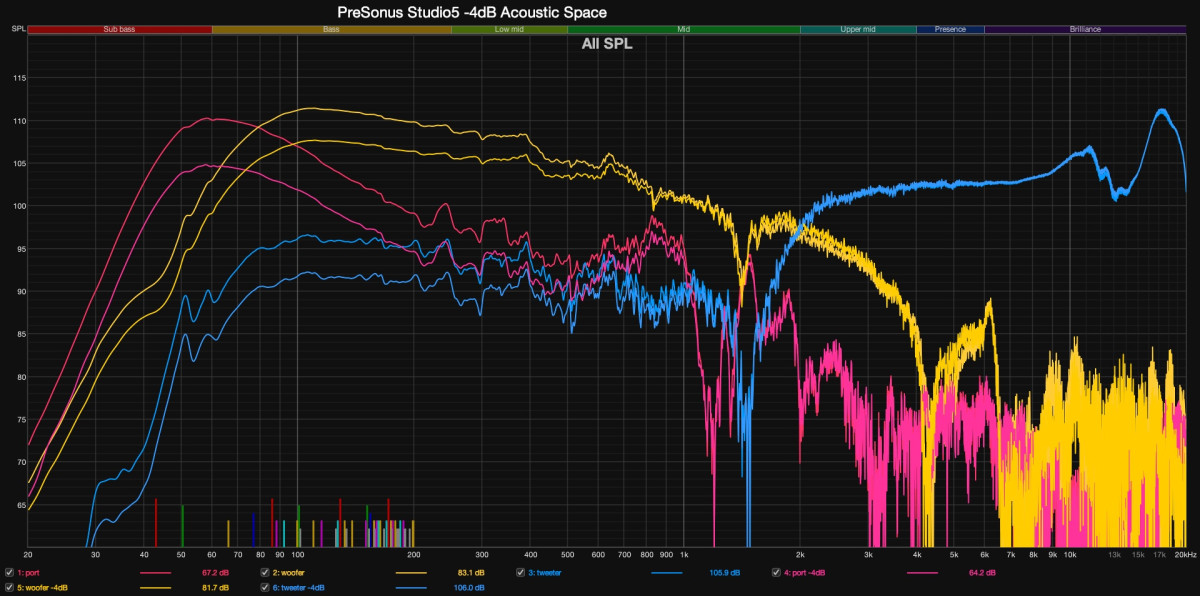
Task: Select the 'Bass' frequency band segment
Action: pyautogui.click(x=332, y=30)
